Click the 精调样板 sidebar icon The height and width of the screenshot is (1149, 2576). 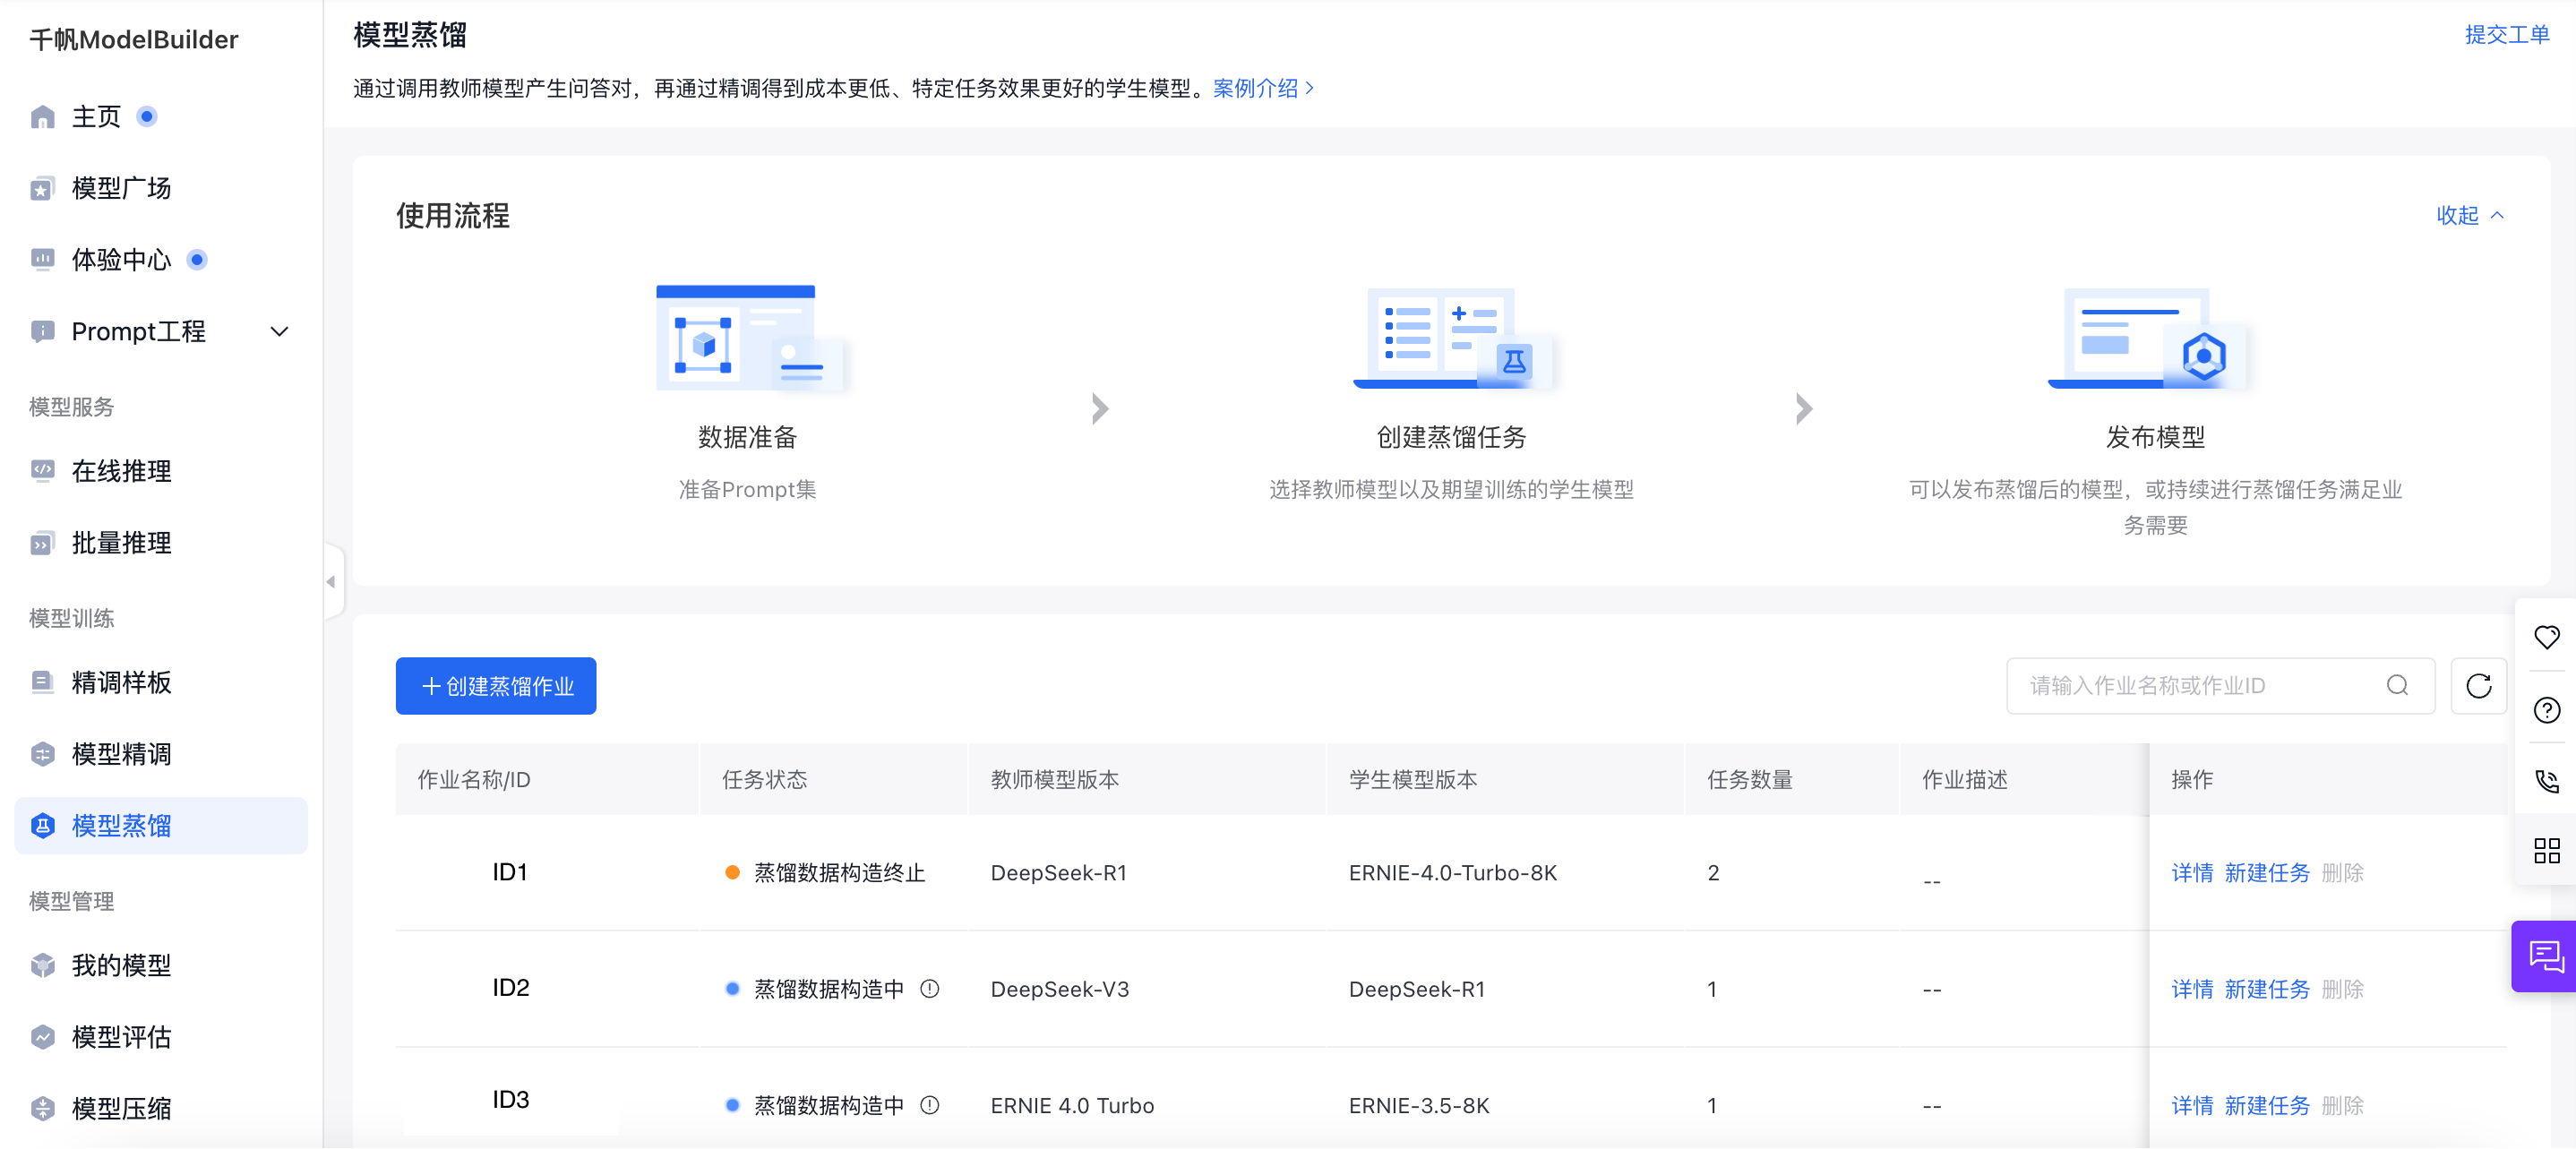pyautogui.click(x=42, y=683)
